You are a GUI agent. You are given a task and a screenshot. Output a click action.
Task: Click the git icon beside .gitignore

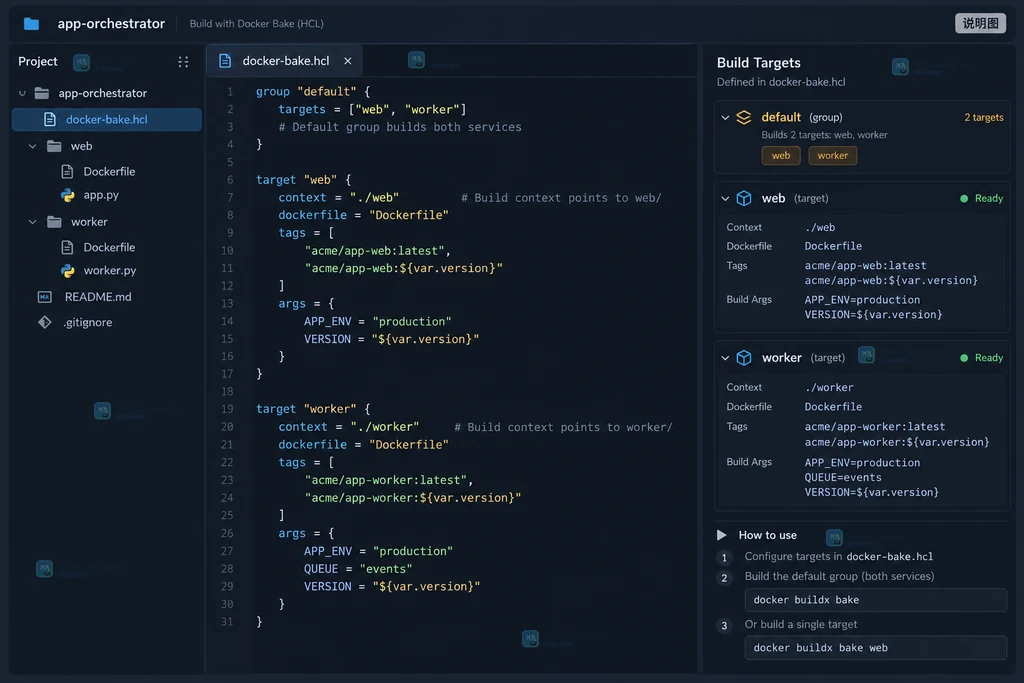[x=44, y=323]
